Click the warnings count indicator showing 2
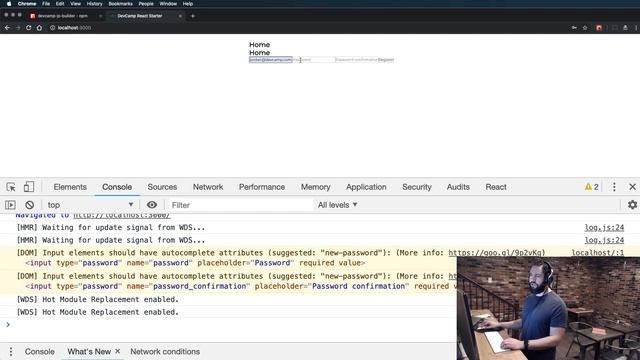The width and height of the screenshot is (640, 360). point(591,187)
